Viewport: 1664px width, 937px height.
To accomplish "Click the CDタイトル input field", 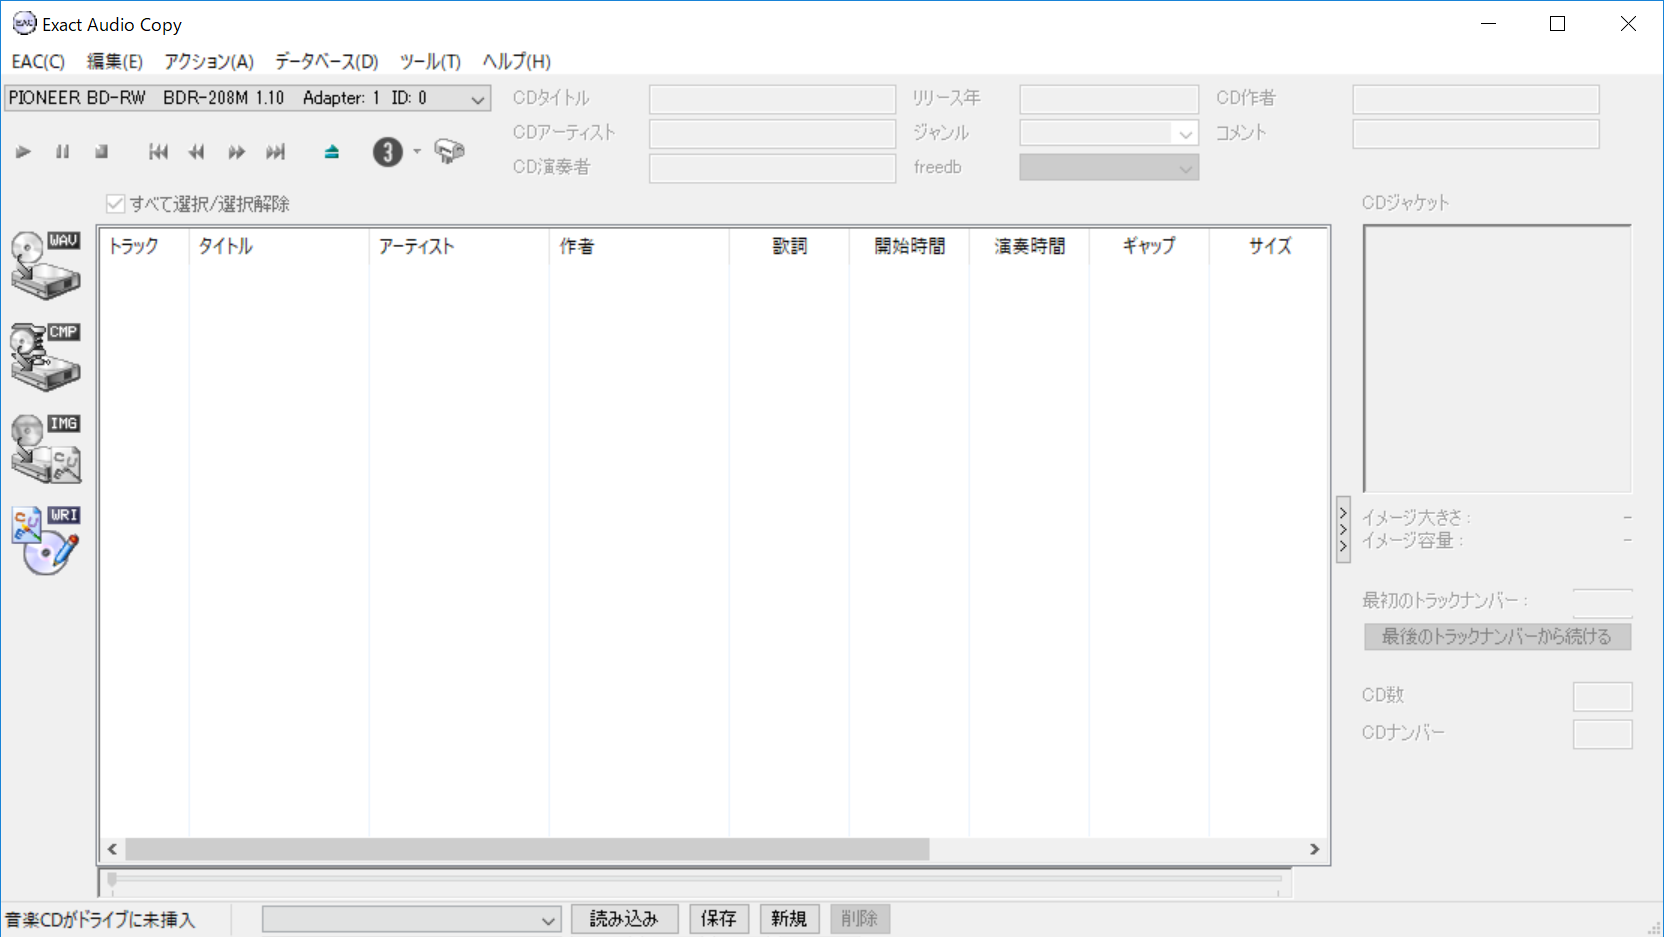I will 771,99.
